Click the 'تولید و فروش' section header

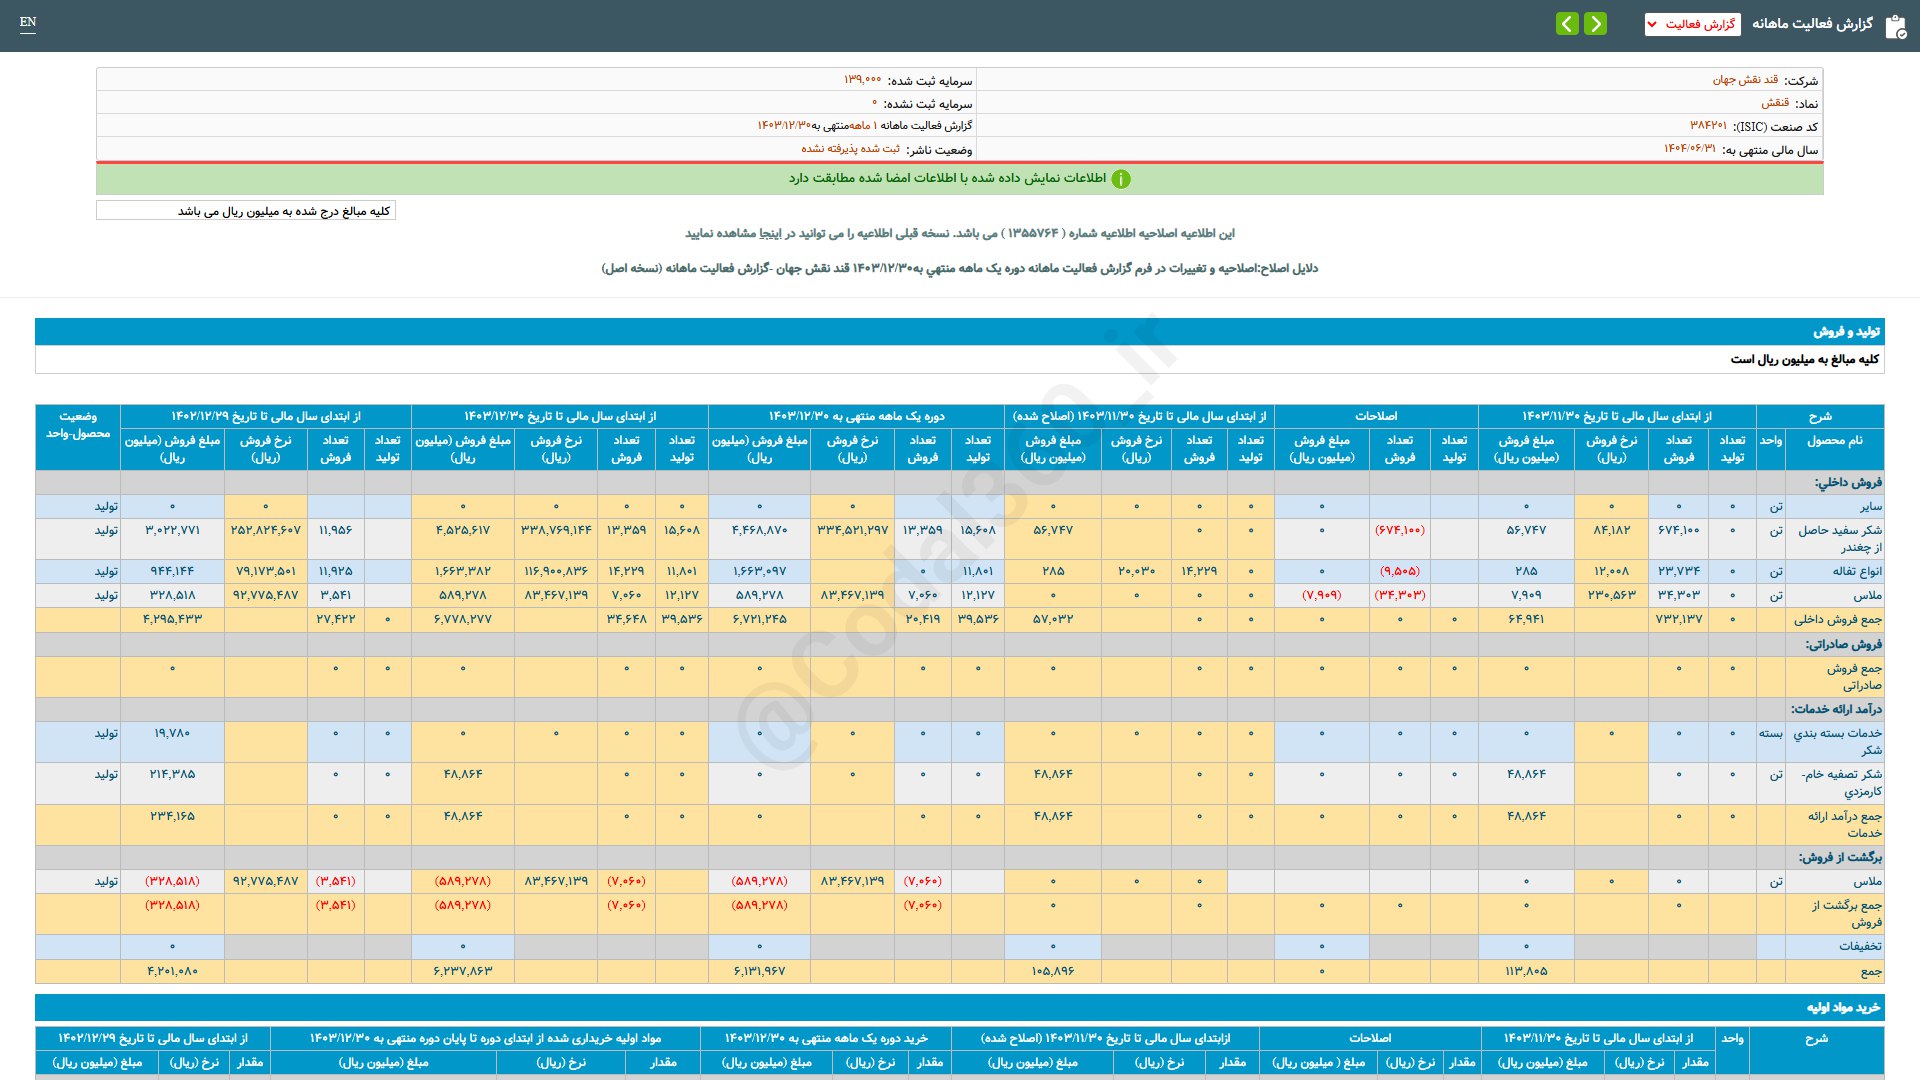pyautogui.click(x=959, y=331)
